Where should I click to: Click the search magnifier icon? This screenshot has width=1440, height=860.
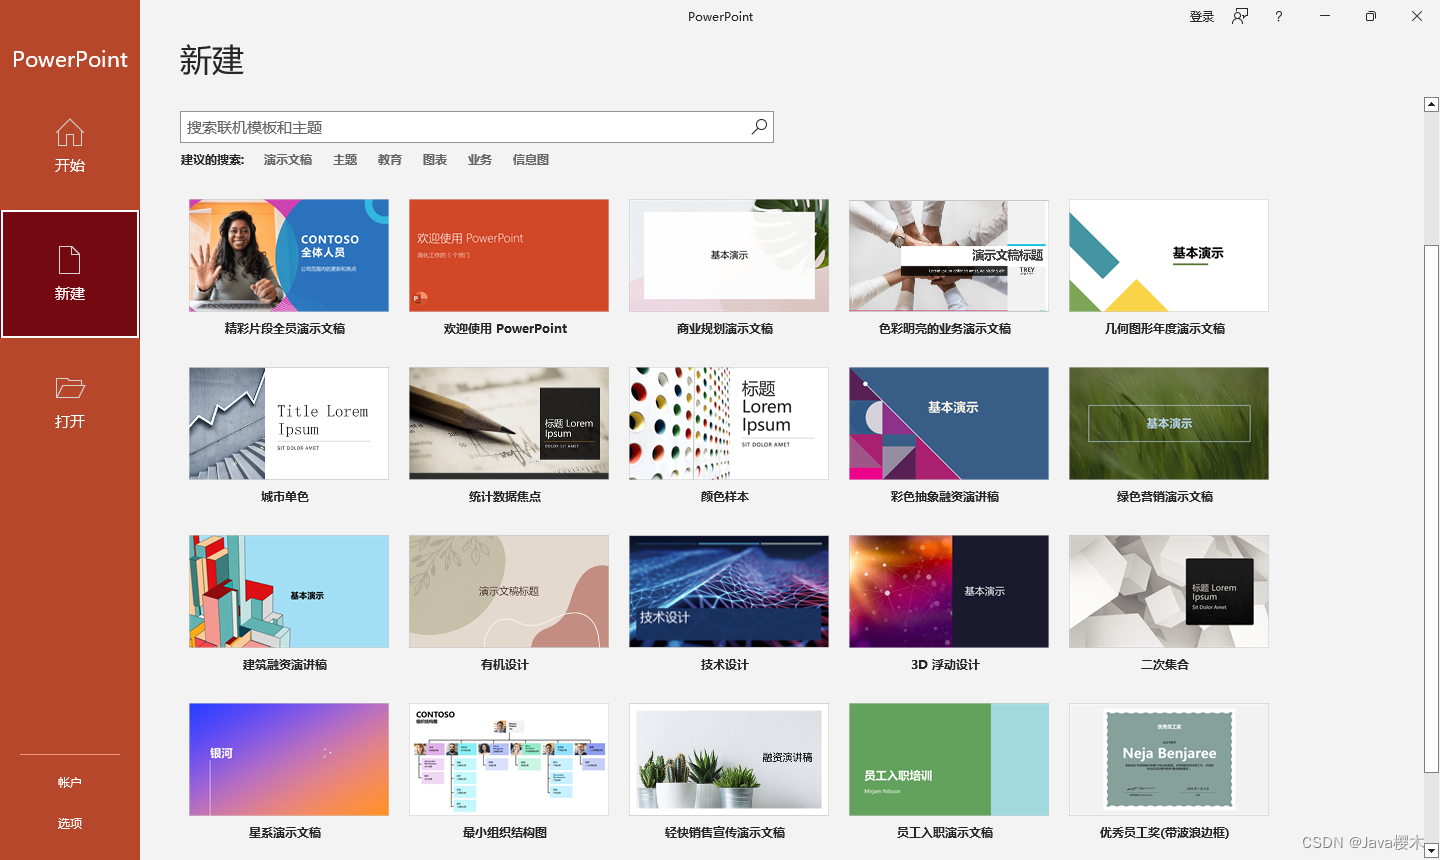click(760, 127)
